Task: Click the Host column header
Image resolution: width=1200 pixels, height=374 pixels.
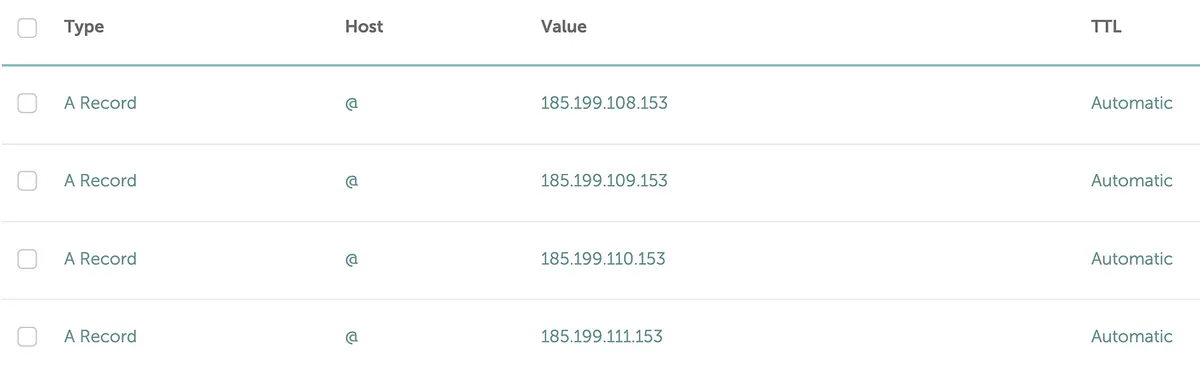Action: [x=364, y=27]
